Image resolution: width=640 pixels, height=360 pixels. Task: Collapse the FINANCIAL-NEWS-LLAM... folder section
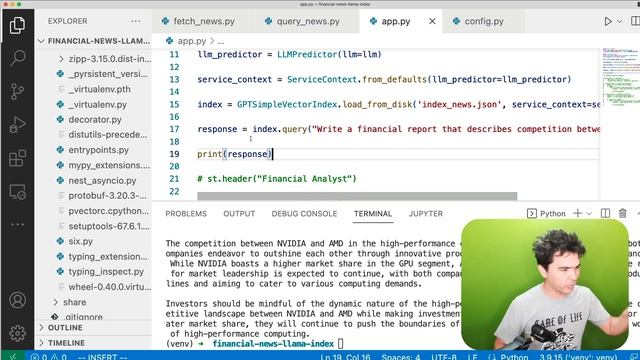coord(95,41)
